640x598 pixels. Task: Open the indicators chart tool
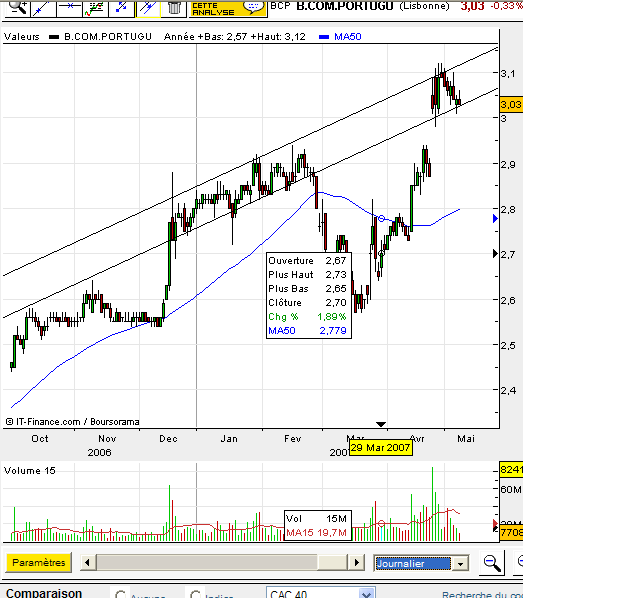(96, 8)
